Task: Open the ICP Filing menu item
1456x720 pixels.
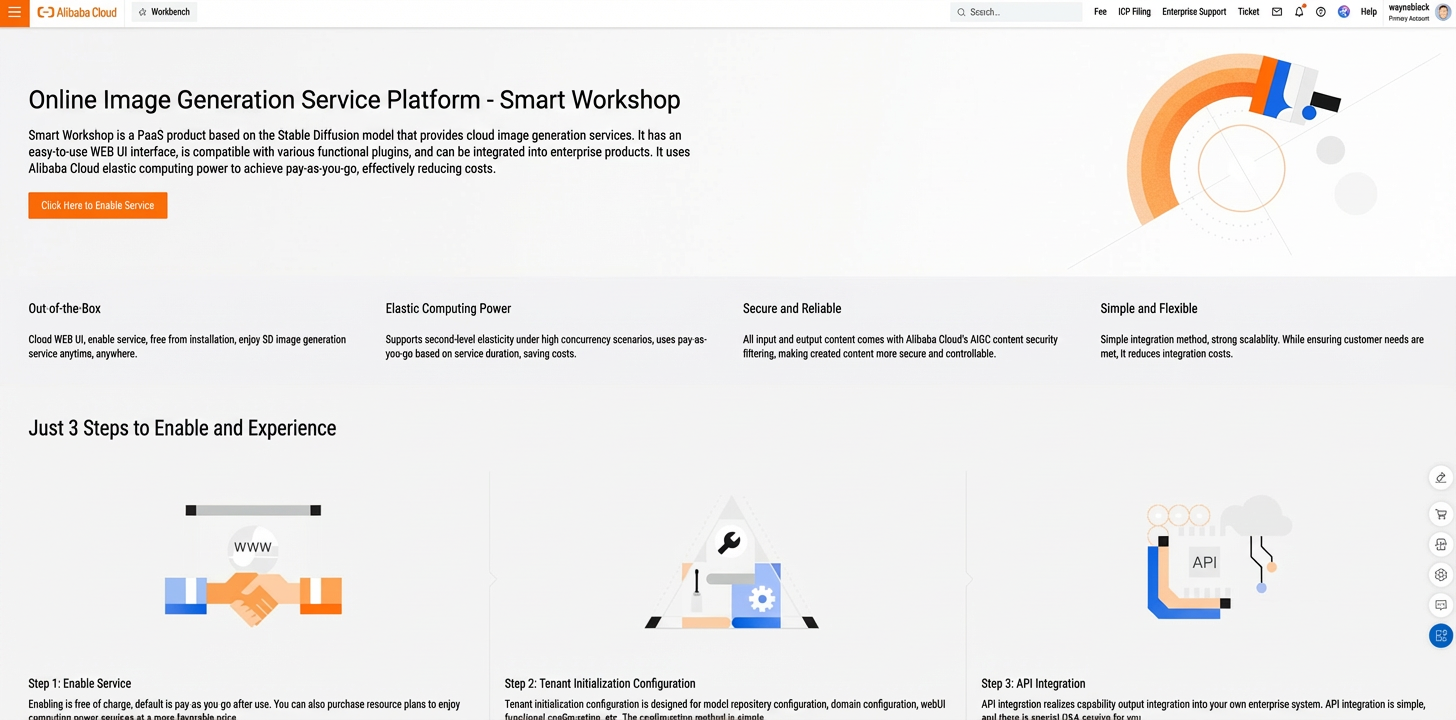Action: pyautogui.click(x=1134, y=12)
